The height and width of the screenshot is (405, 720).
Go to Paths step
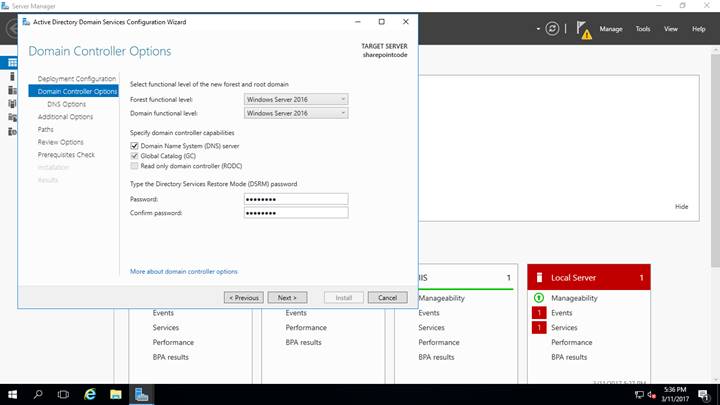[x=45, y=129]
